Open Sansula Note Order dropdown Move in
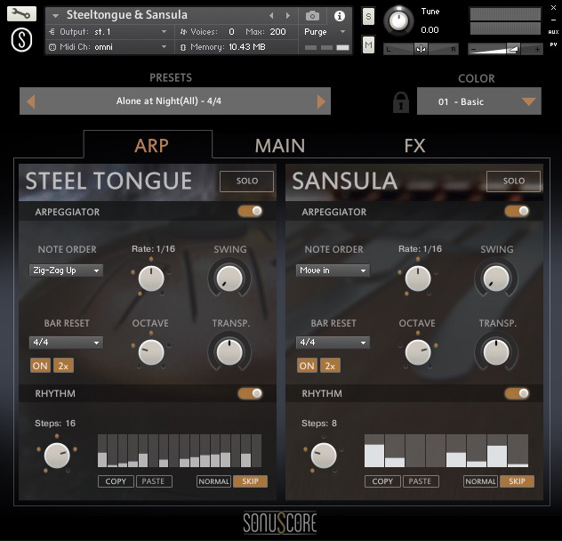Image resolution: width=562 pixels, height=541 pixels. 333,270
